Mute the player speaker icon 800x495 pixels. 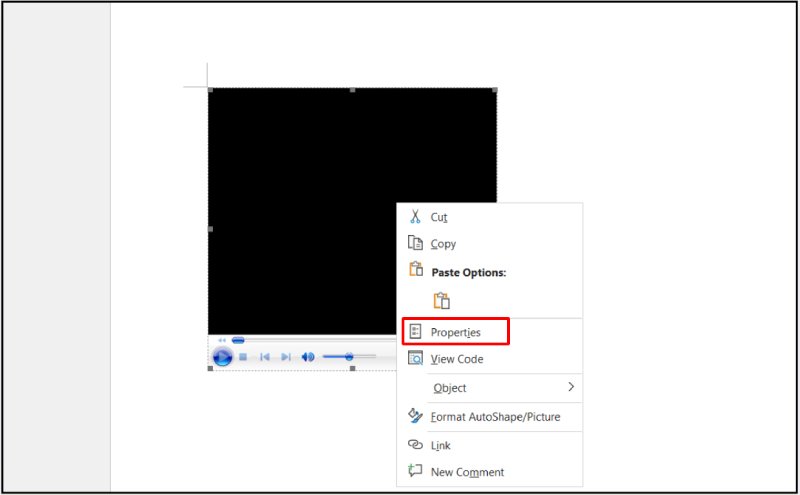308,357
